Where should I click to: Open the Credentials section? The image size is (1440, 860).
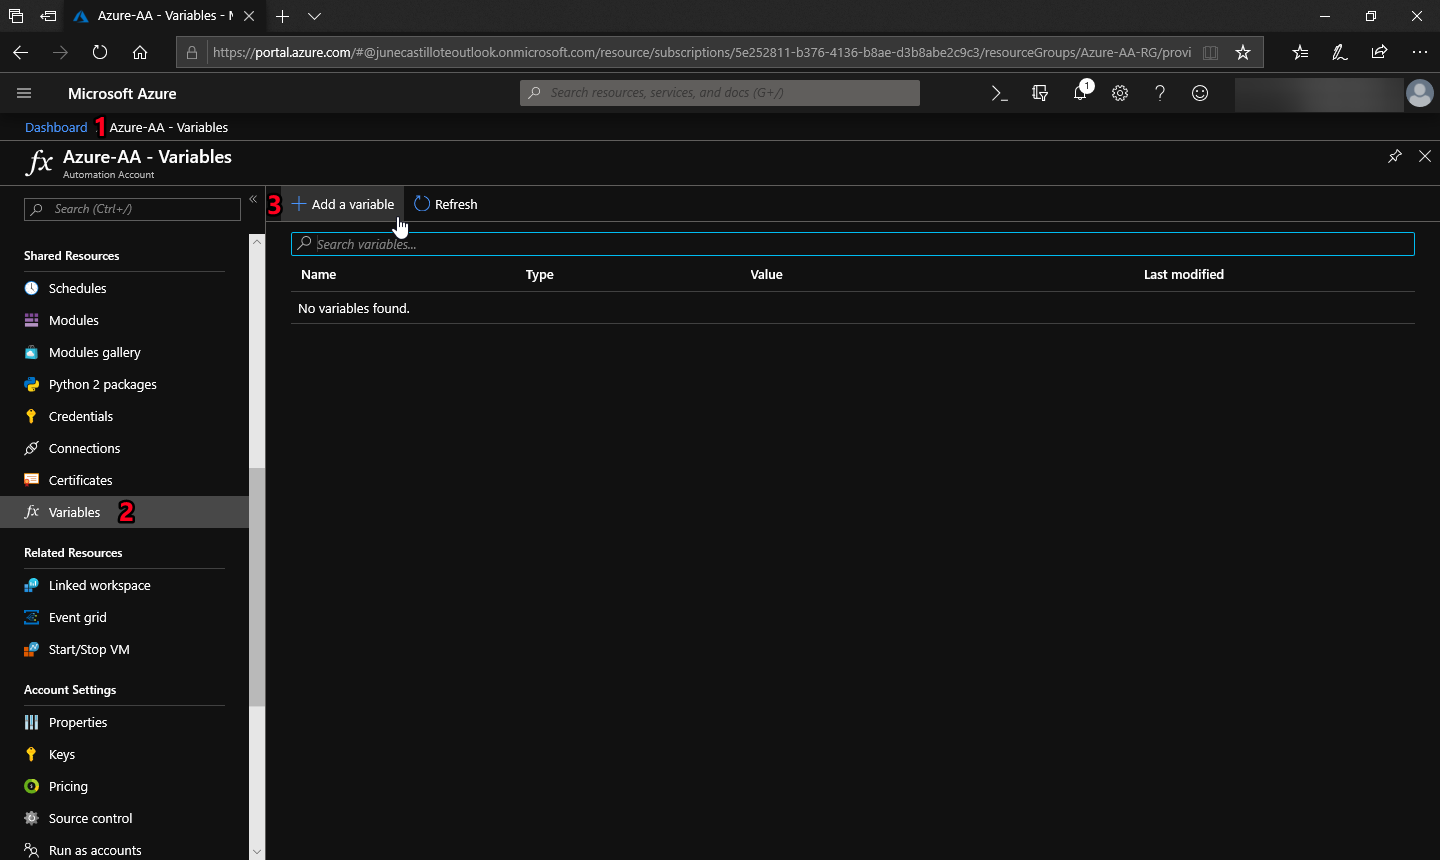coord(80,416)
